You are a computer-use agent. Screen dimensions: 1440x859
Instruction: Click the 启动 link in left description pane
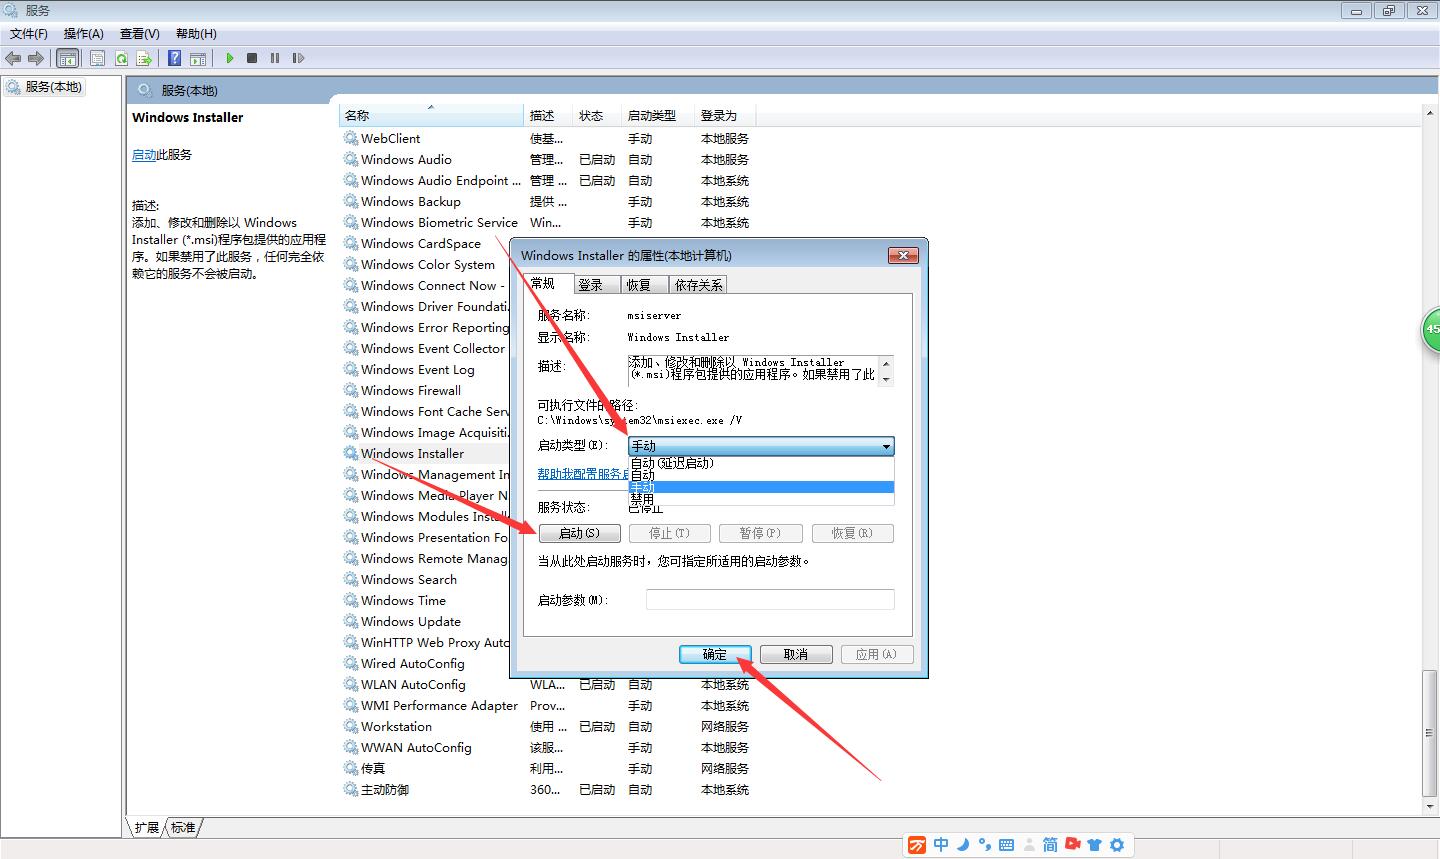pyautogui.click(x=144, y=155)
